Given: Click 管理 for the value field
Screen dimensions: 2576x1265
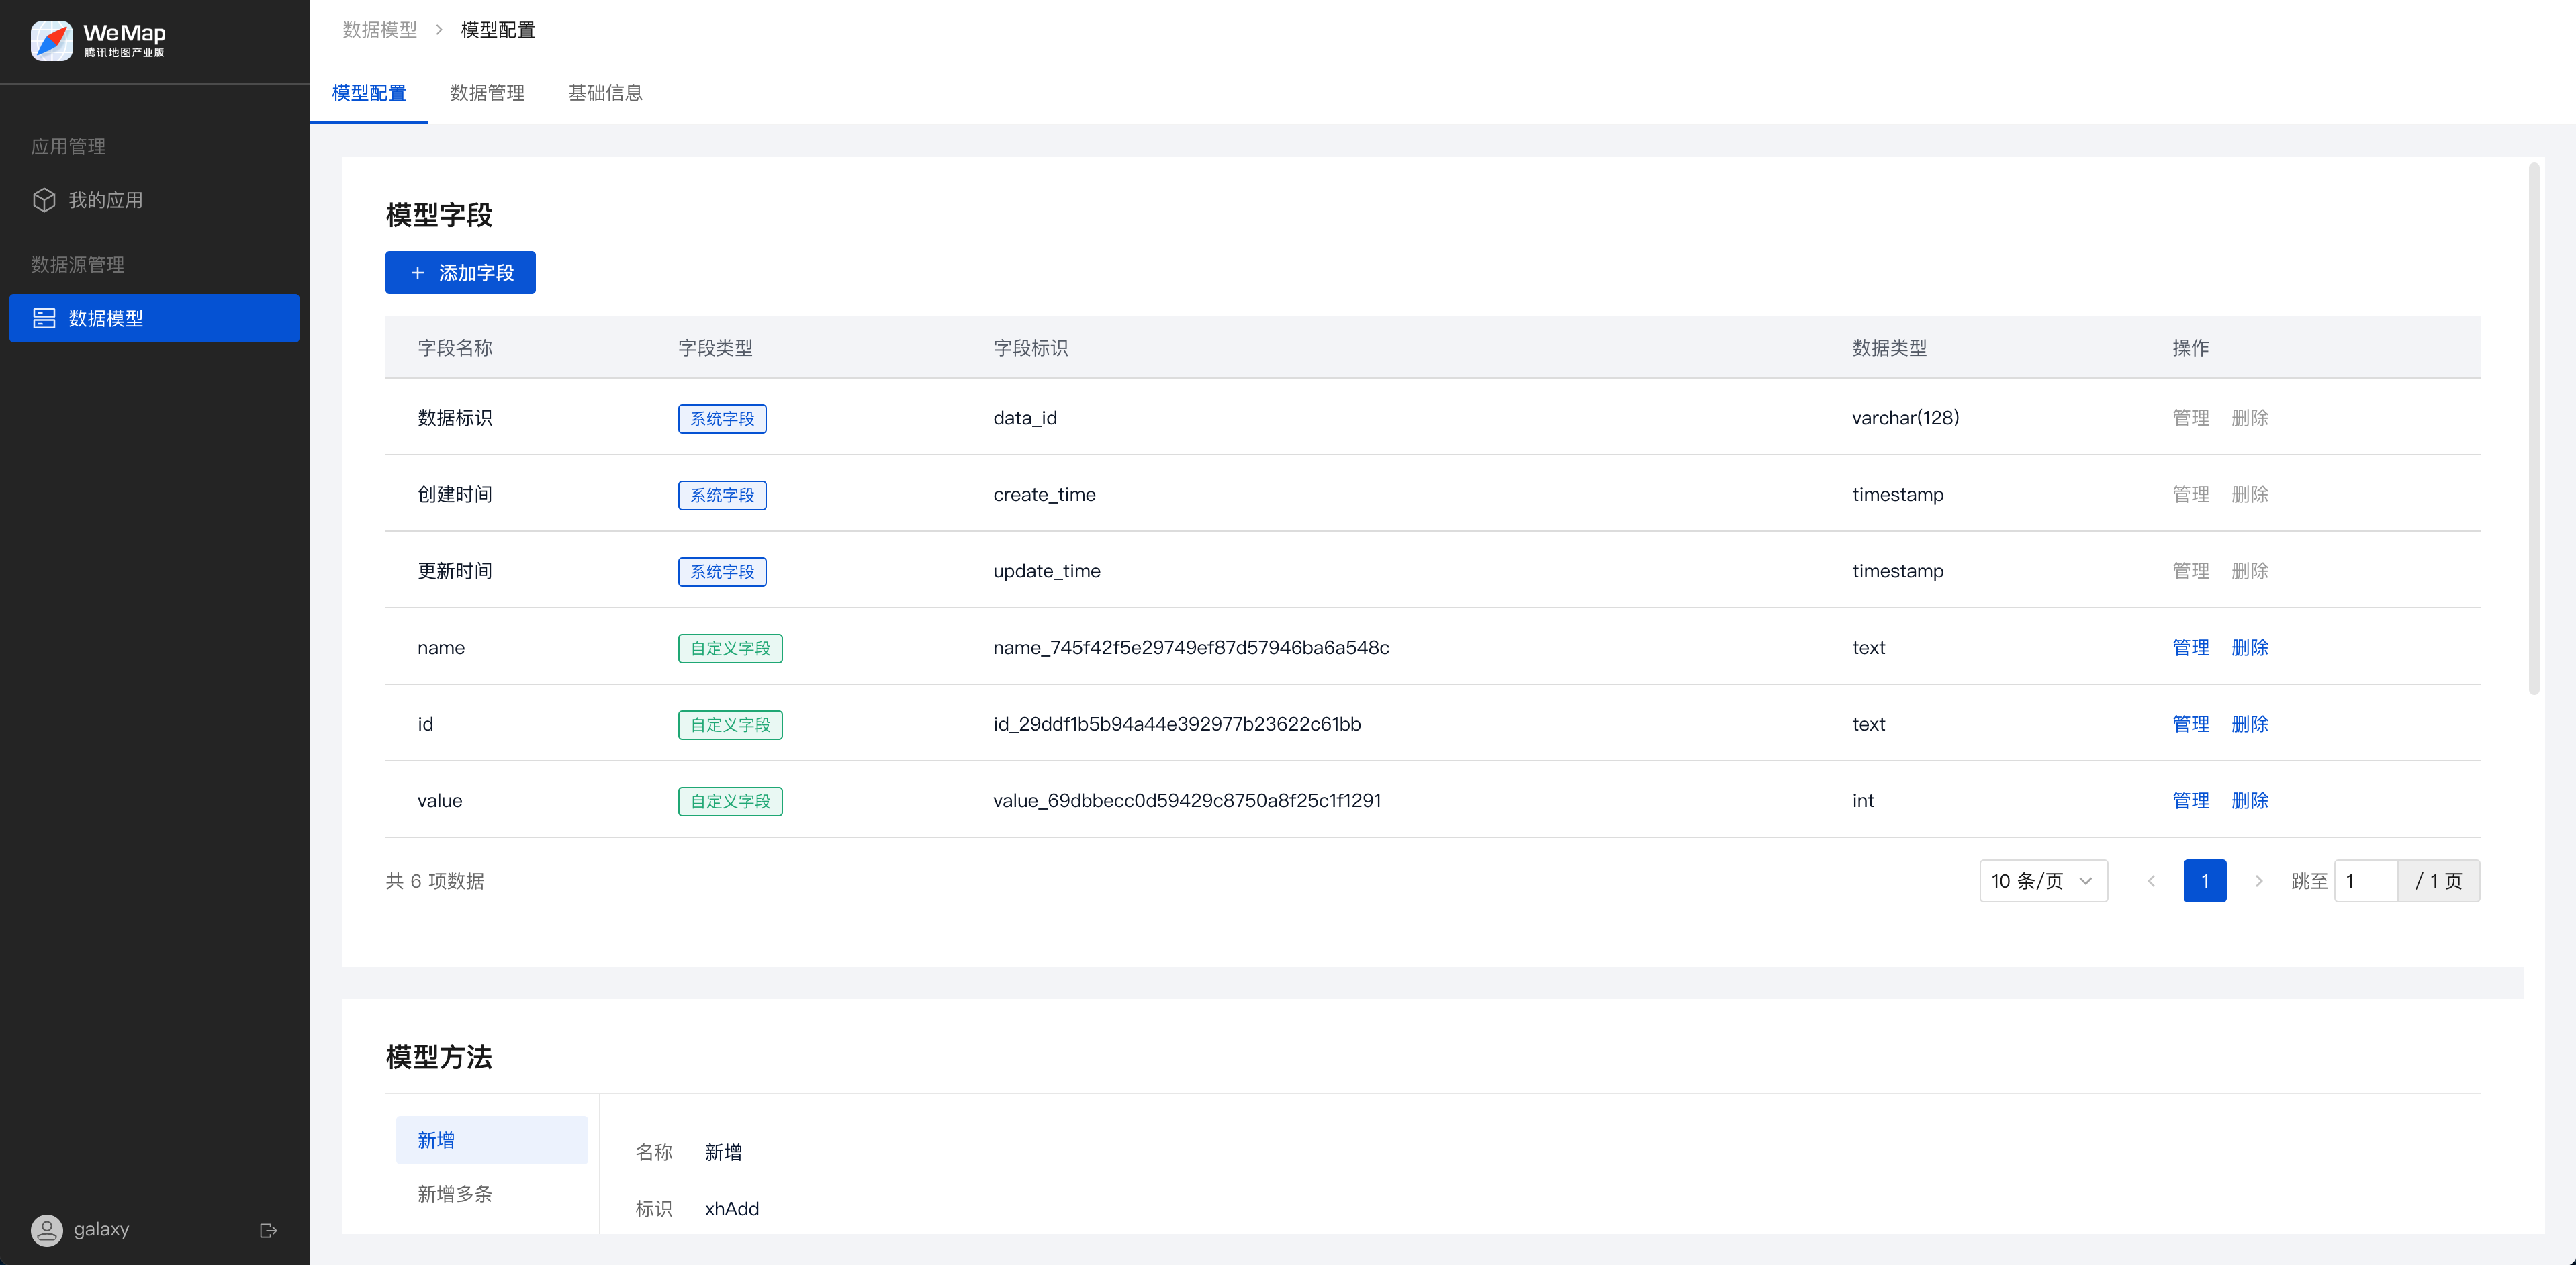Looking at the screenshot, I should (2190, 801).
